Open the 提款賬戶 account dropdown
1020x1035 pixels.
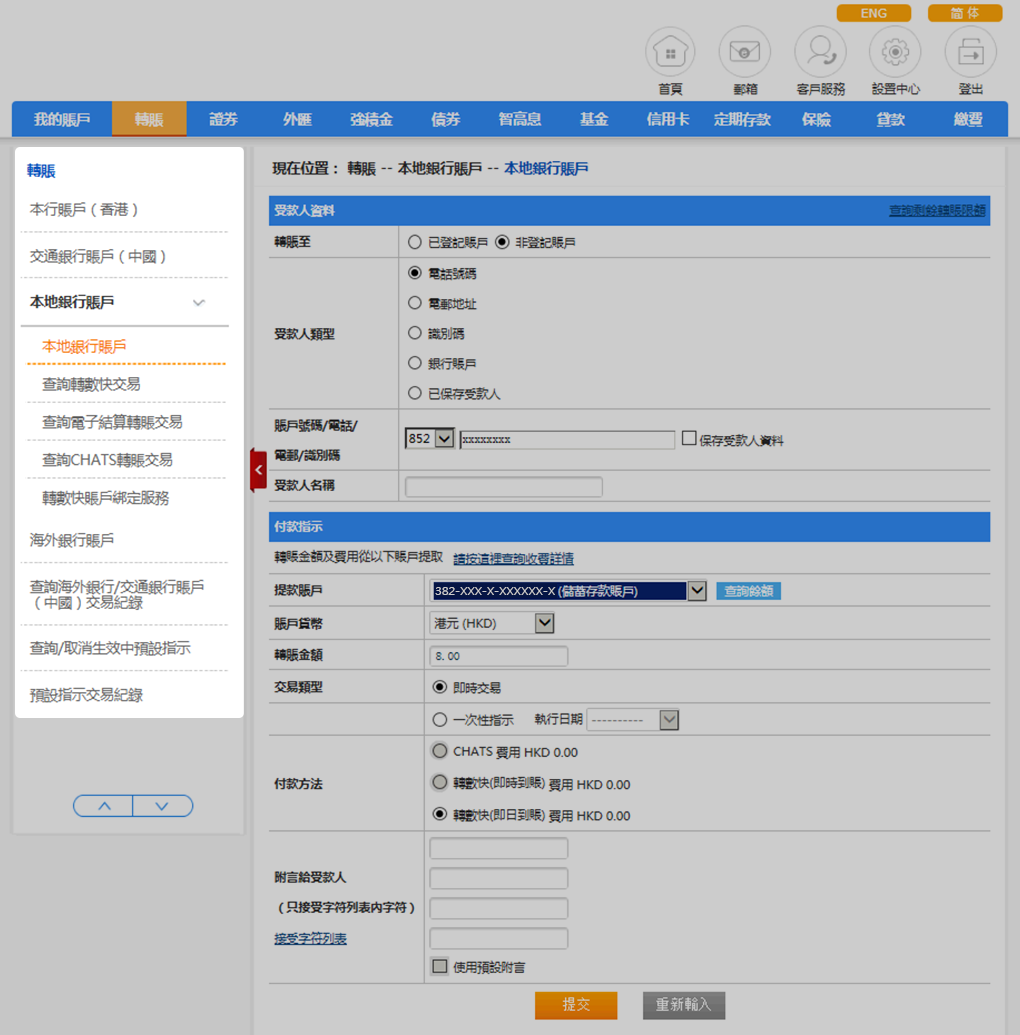pyautogui.click(x=697, y=591)
